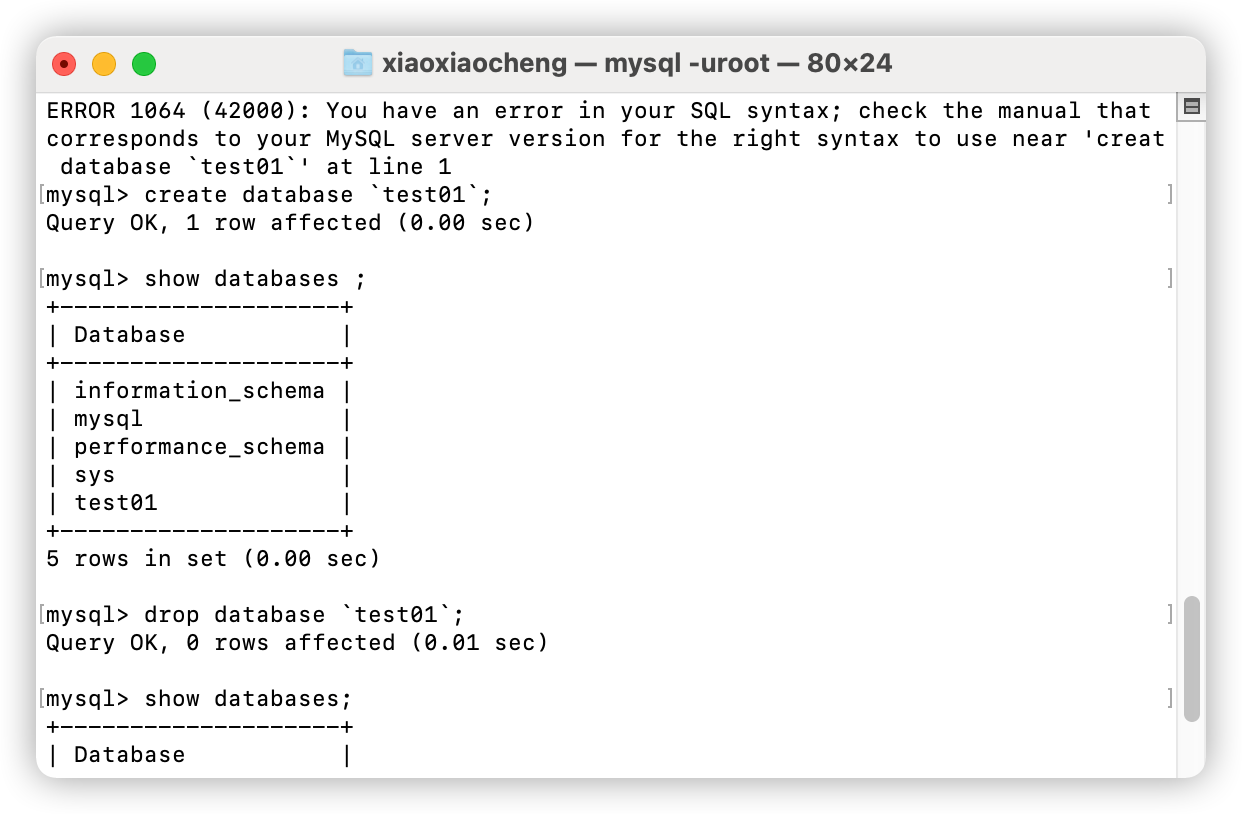1242x814 pixels.
Task: Select the information_schema row text
Action: pyautogui.click(x=199, y=390)
